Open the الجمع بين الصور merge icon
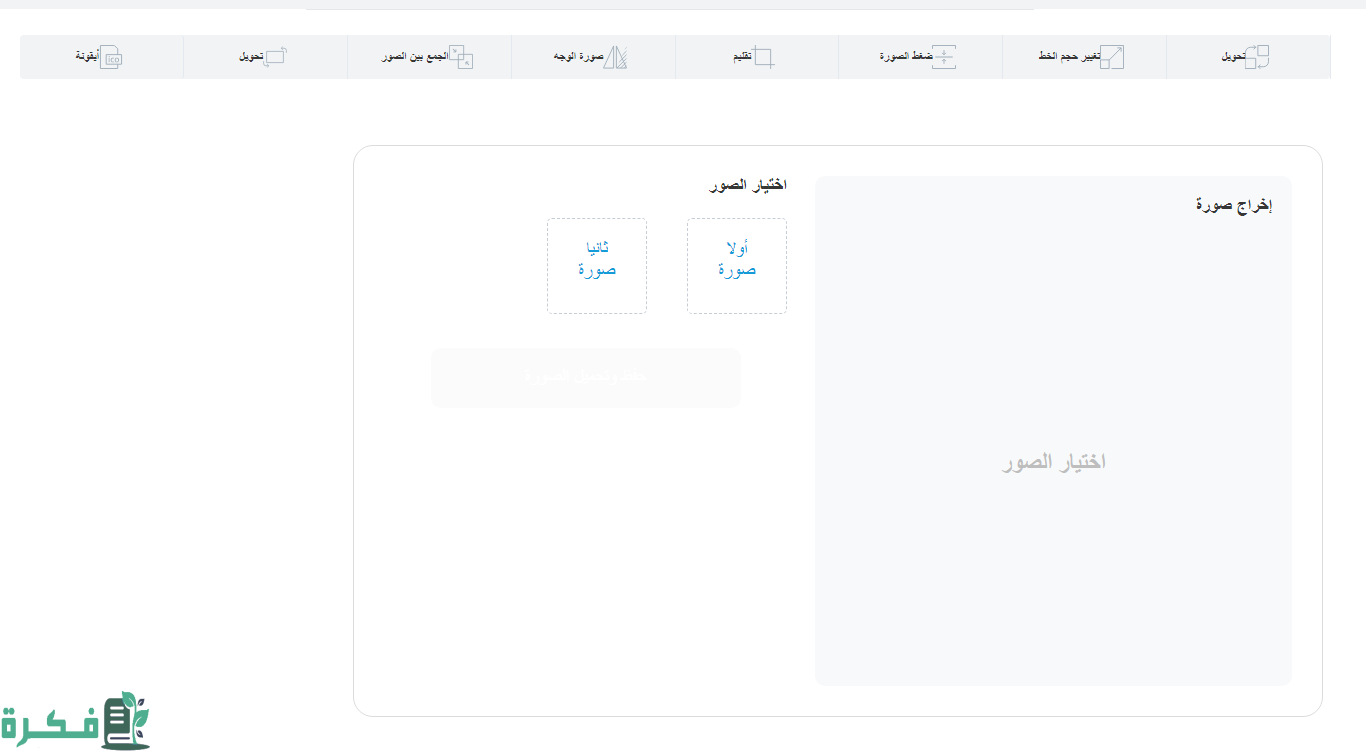Image resolution: width=1366 pixels, height=751 pixels. pos(460,57)
